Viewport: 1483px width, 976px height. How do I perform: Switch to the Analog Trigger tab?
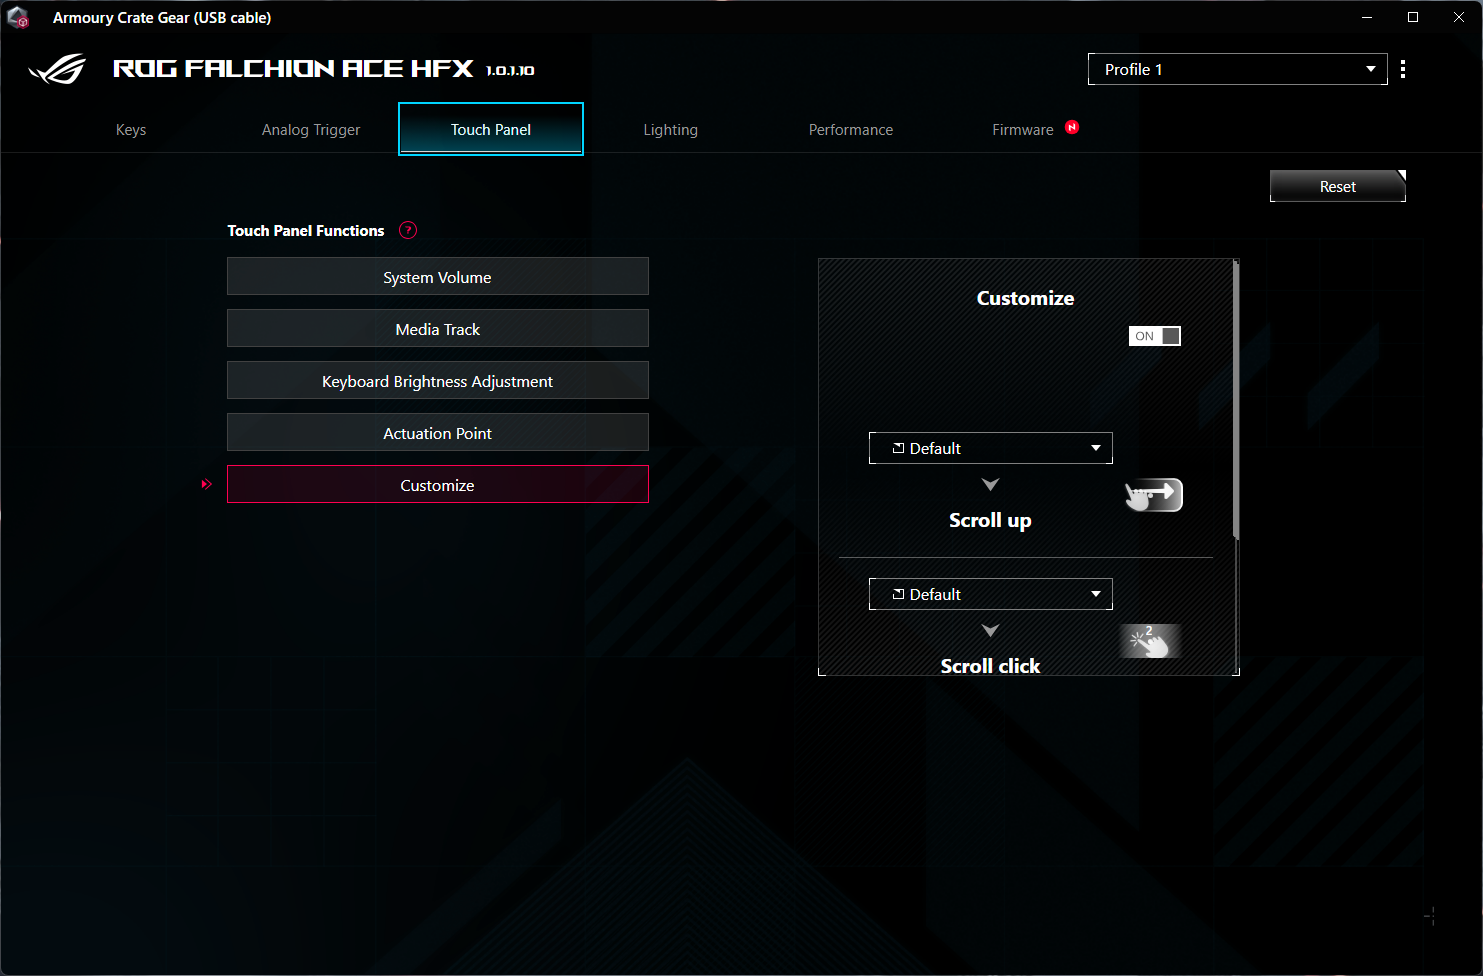point(311,130)
